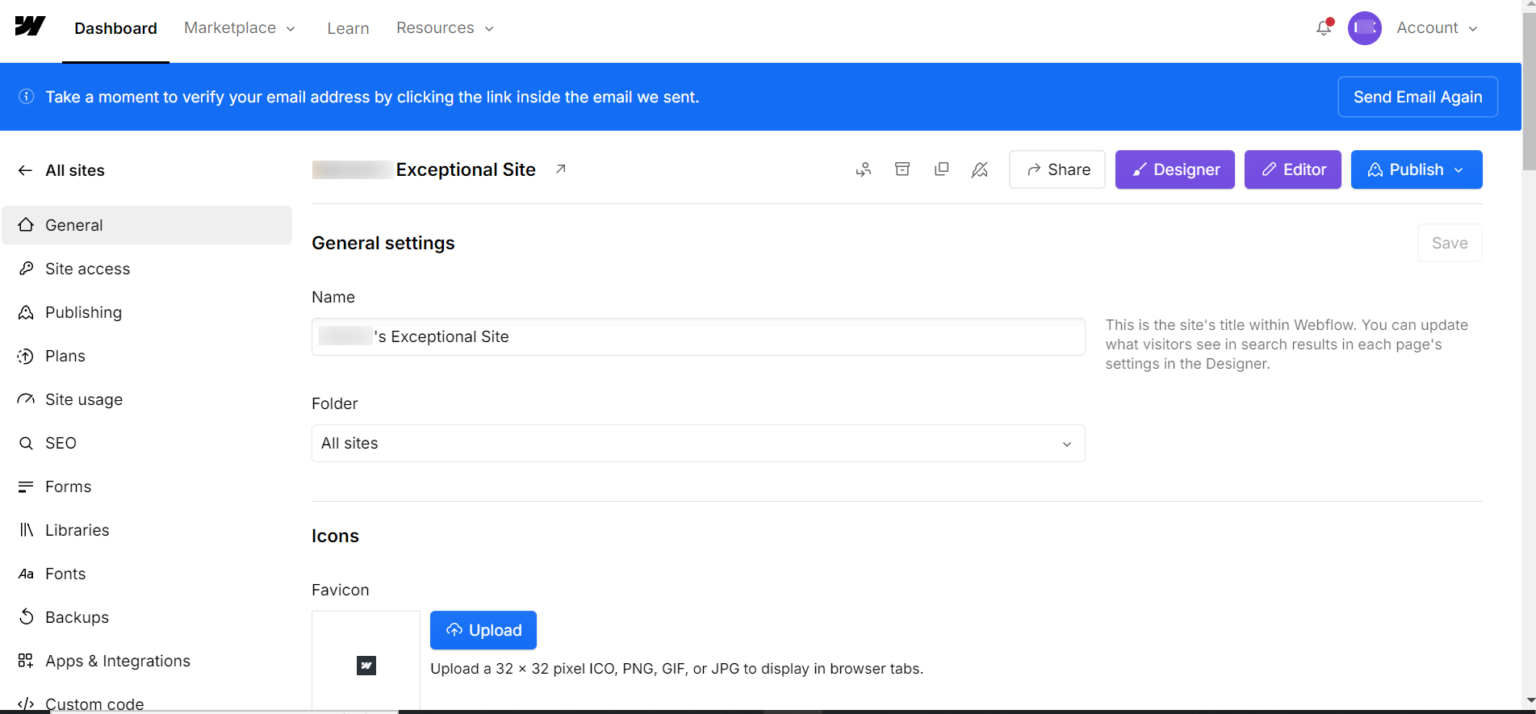Image resolution: width=1536 pixels, height=714 pixels.
Task: Expand the Marketplace menu
Action: coord(240,28)
